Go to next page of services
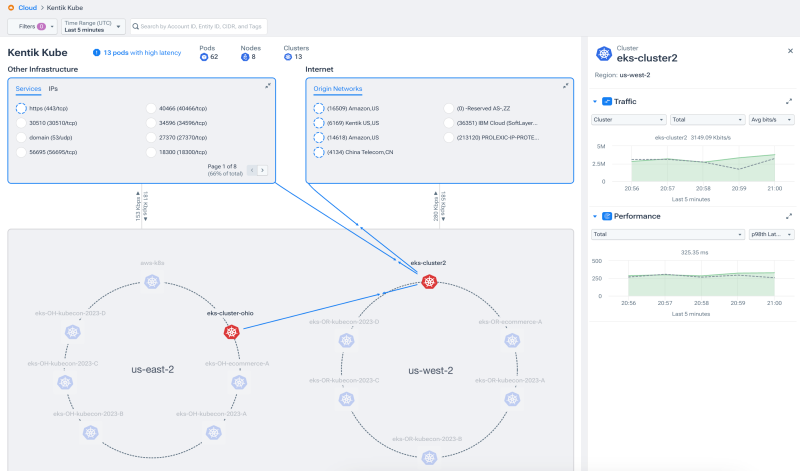The width and height of the screenshot is (800, 471). click(x=262, y=170)
